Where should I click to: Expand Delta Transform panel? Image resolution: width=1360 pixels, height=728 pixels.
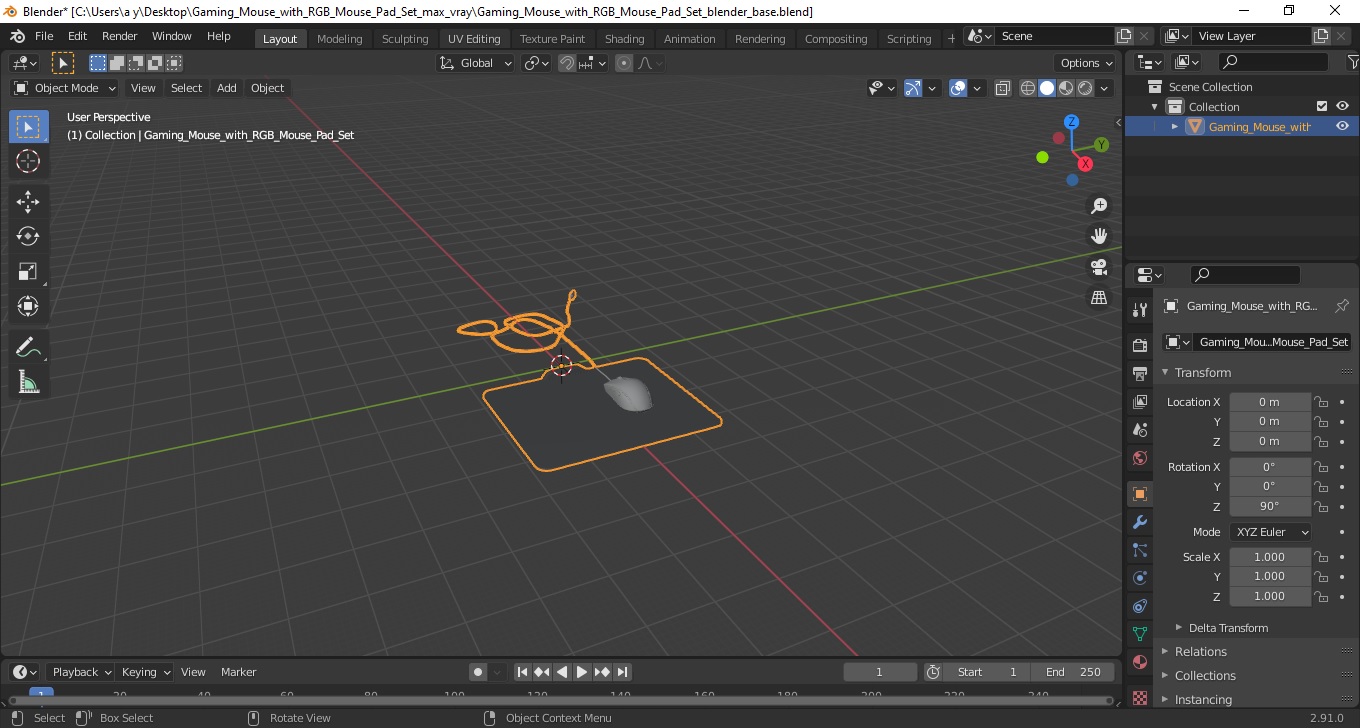point(1228,628)
